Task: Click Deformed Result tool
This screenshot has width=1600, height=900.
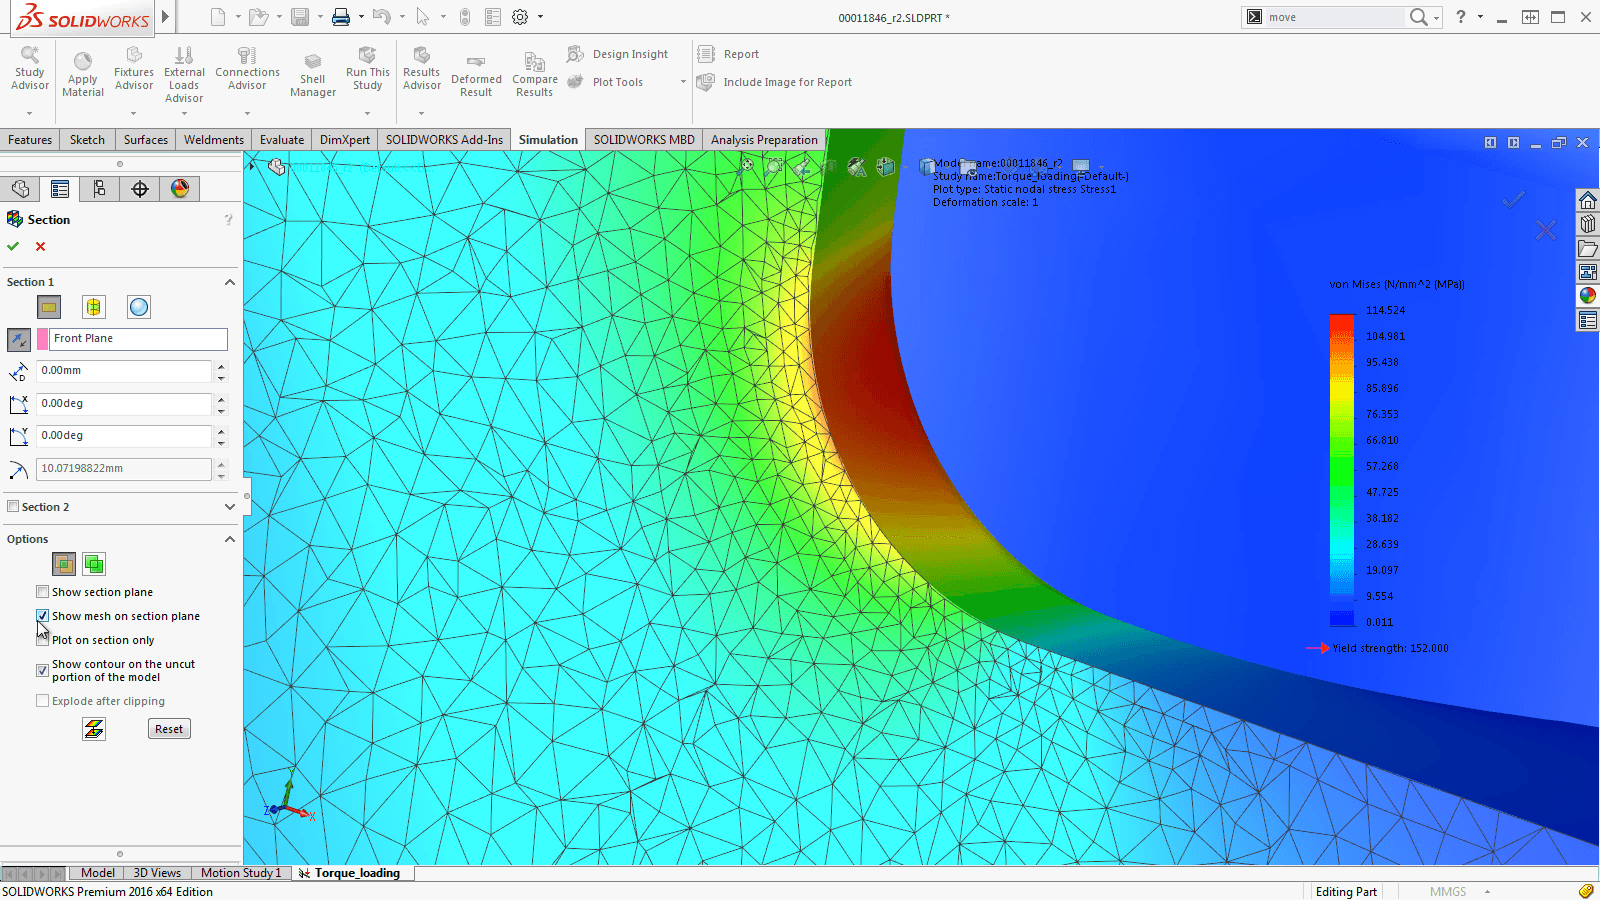Action: (476, 75)
